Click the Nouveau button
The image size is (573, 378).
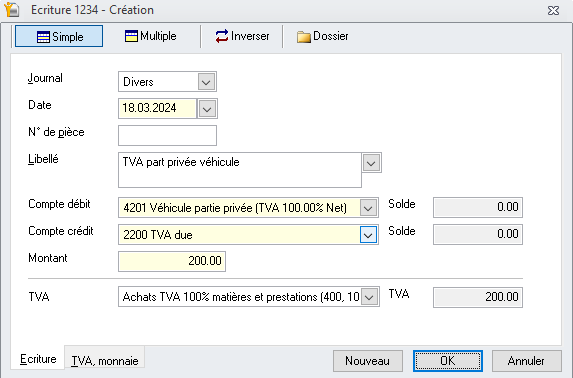368,361
